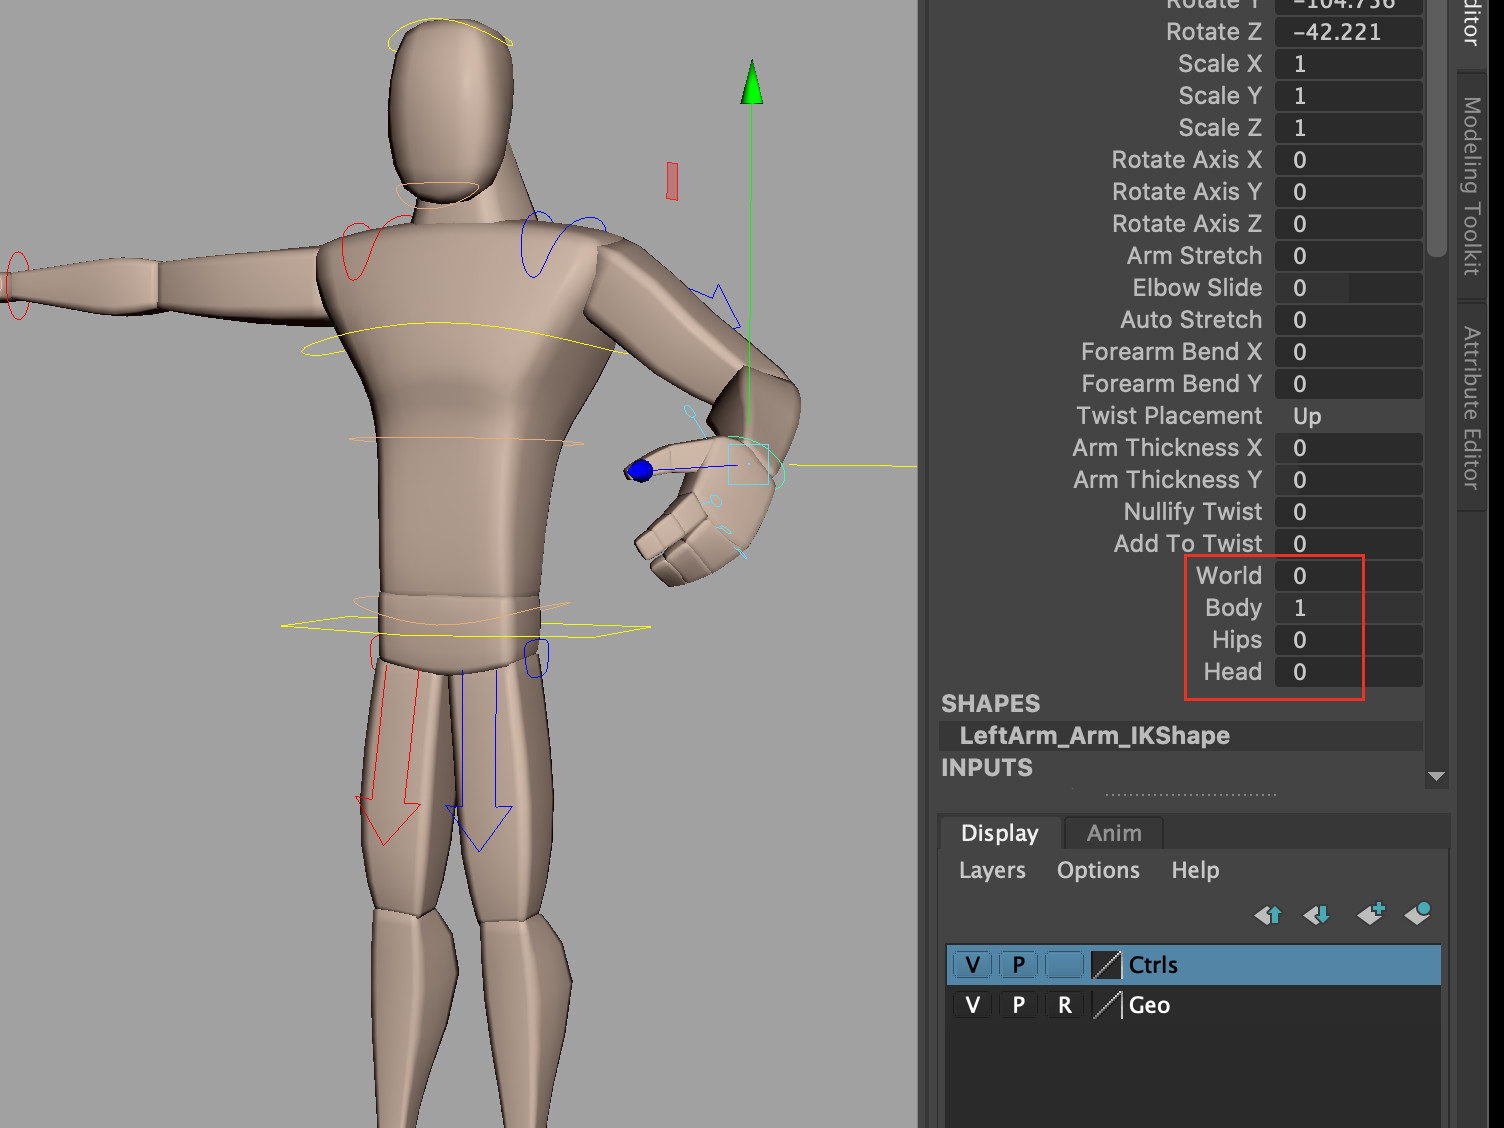Toggle playback P on the Ctrls layer
The width and height of the screenshot is (1504, 1128).
click(1018, 965)
